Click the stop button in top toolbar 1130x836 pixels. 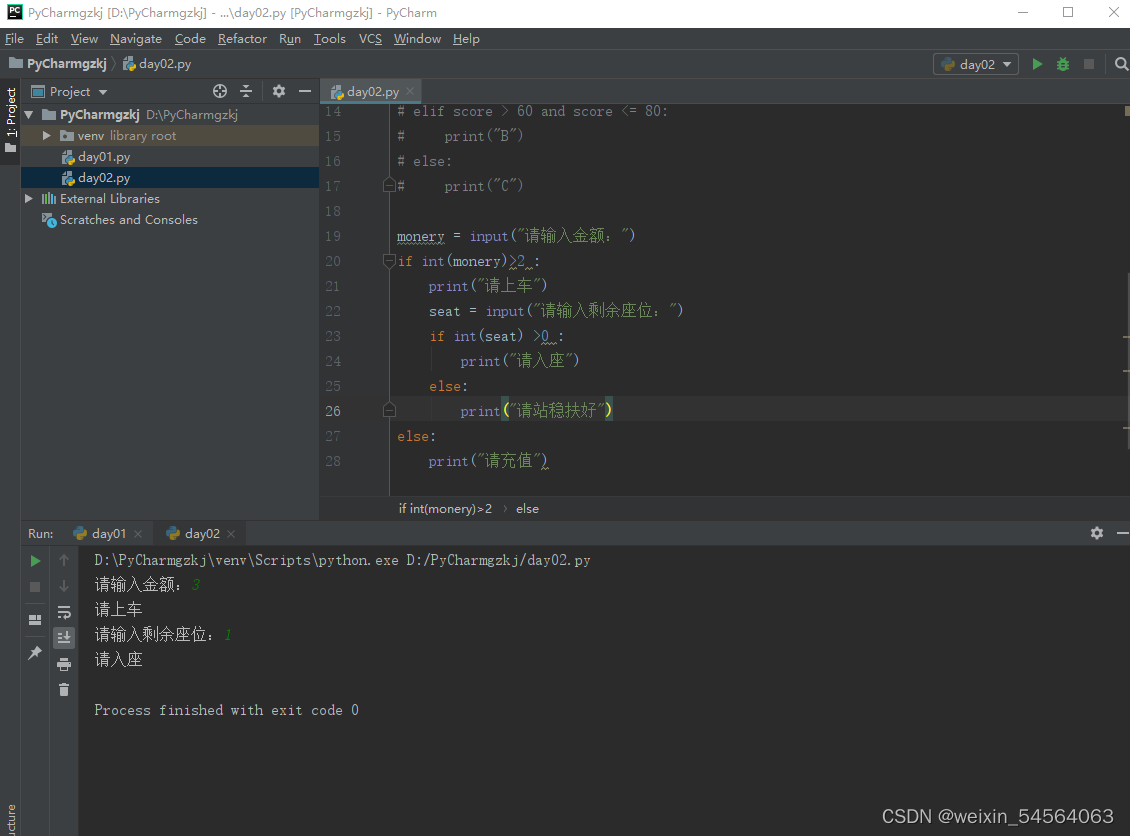pos(1089,64)
